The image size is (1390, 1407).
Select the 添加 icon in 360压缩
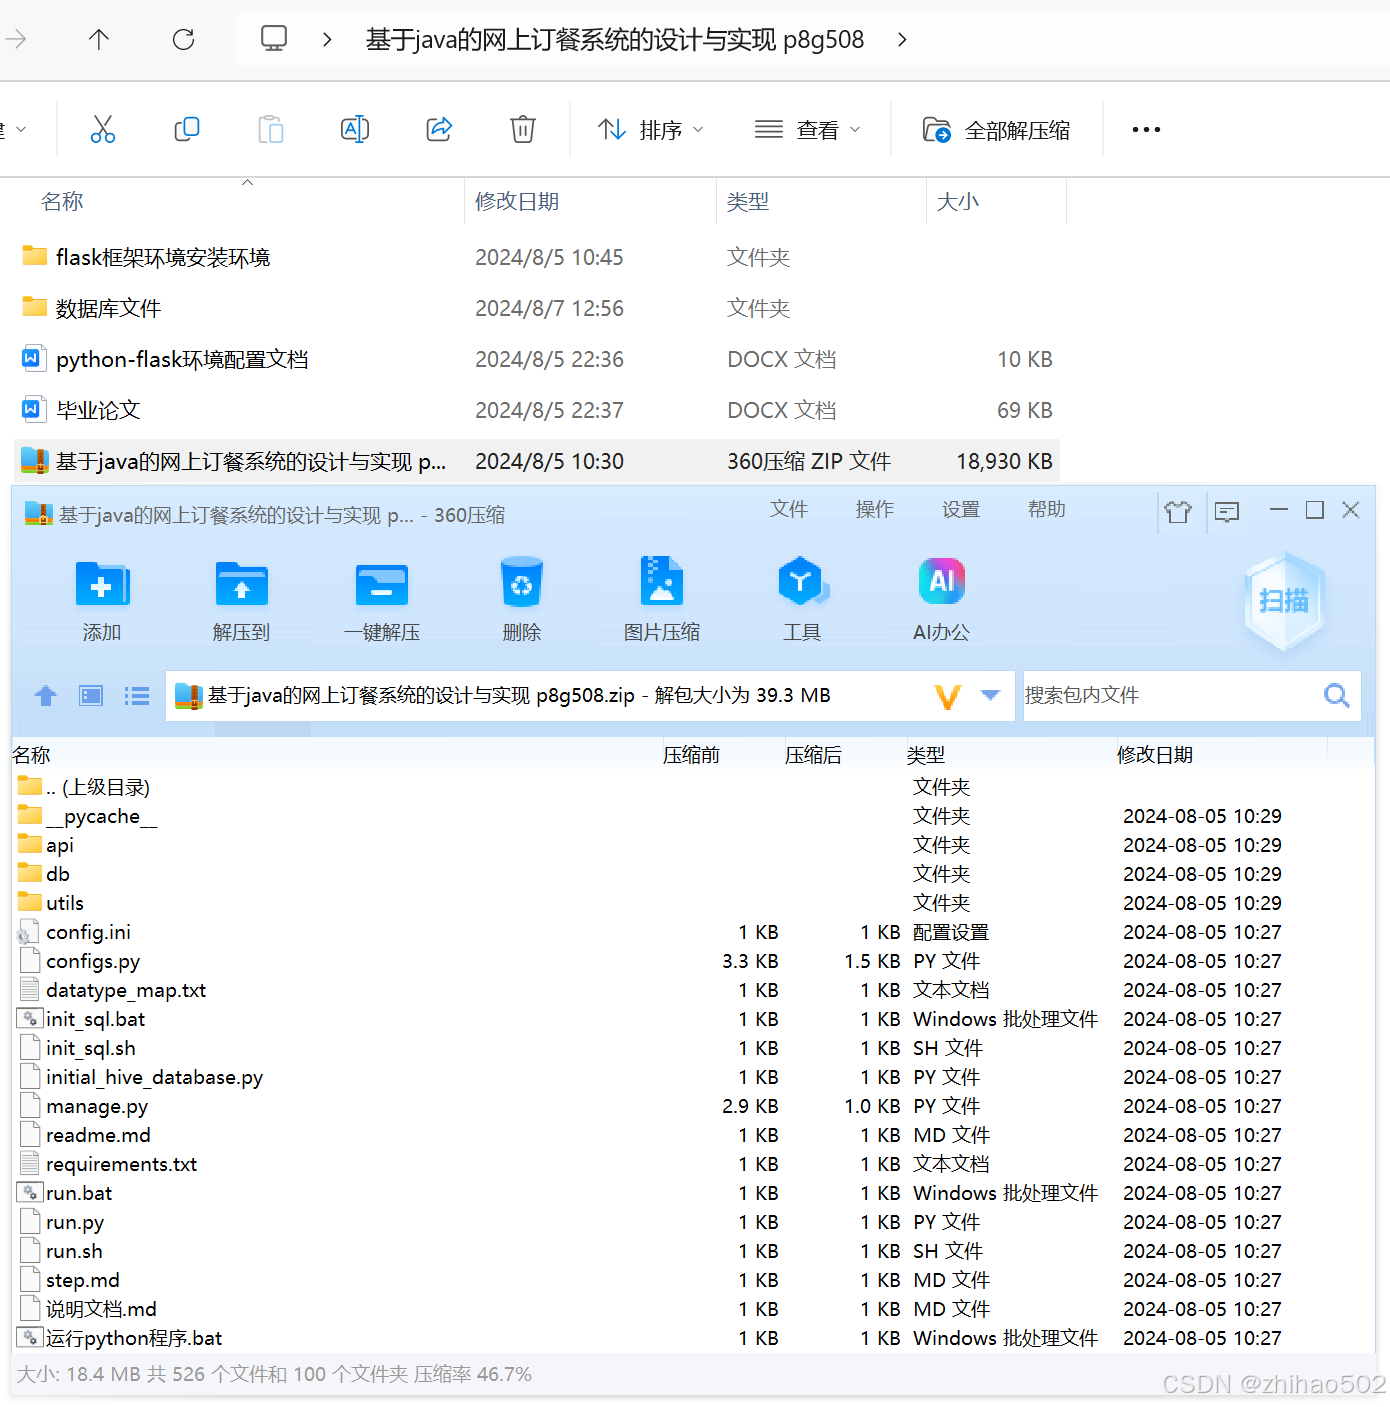tap(101, 597)
